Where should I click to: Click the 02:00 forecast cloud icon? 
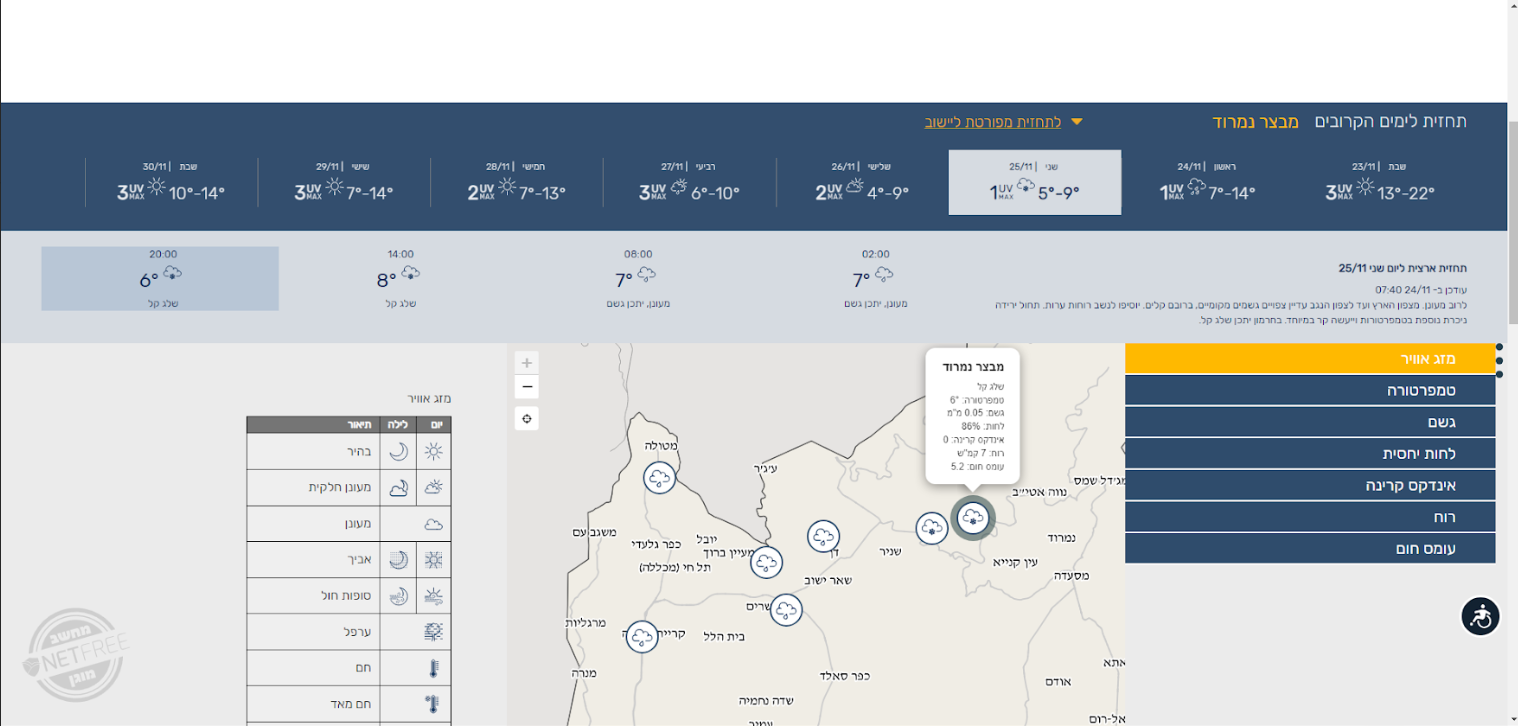884,273
